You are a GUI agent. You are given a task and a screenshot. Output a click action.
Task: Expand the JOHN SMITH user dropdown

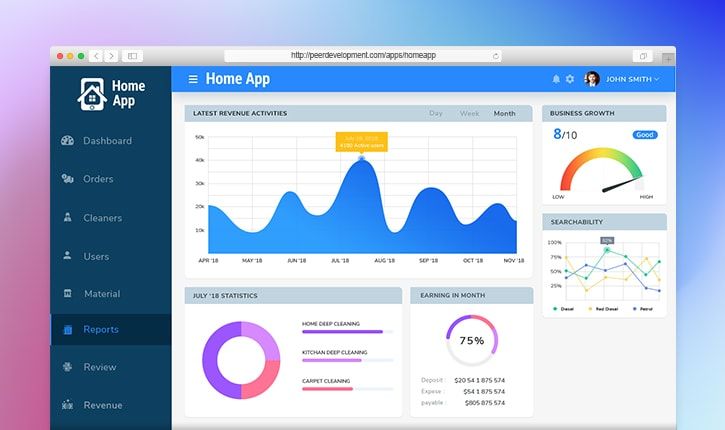633,79
